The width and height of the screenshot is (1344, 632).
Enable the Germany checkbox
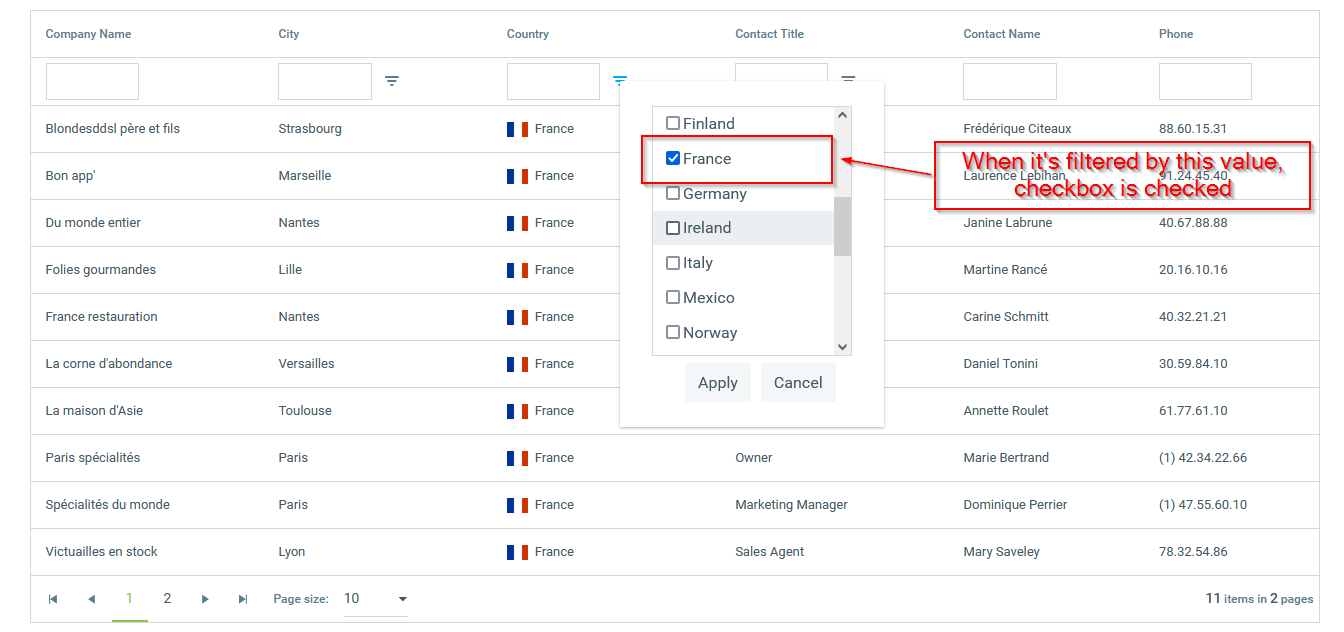(x=673, y=194)
